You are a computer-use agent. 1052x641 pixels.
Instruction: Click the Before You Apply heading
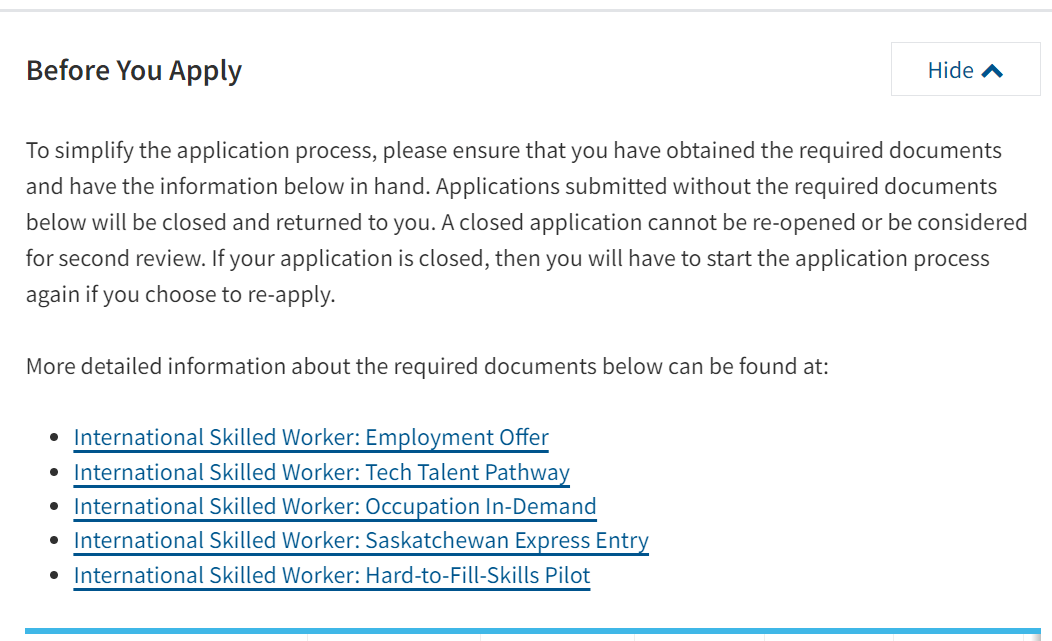pos(134,71)
